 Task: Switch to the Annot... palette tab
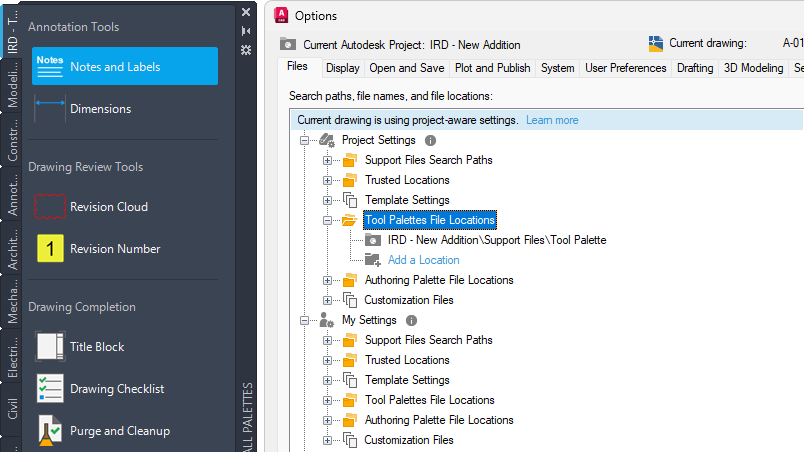[10, 195]
